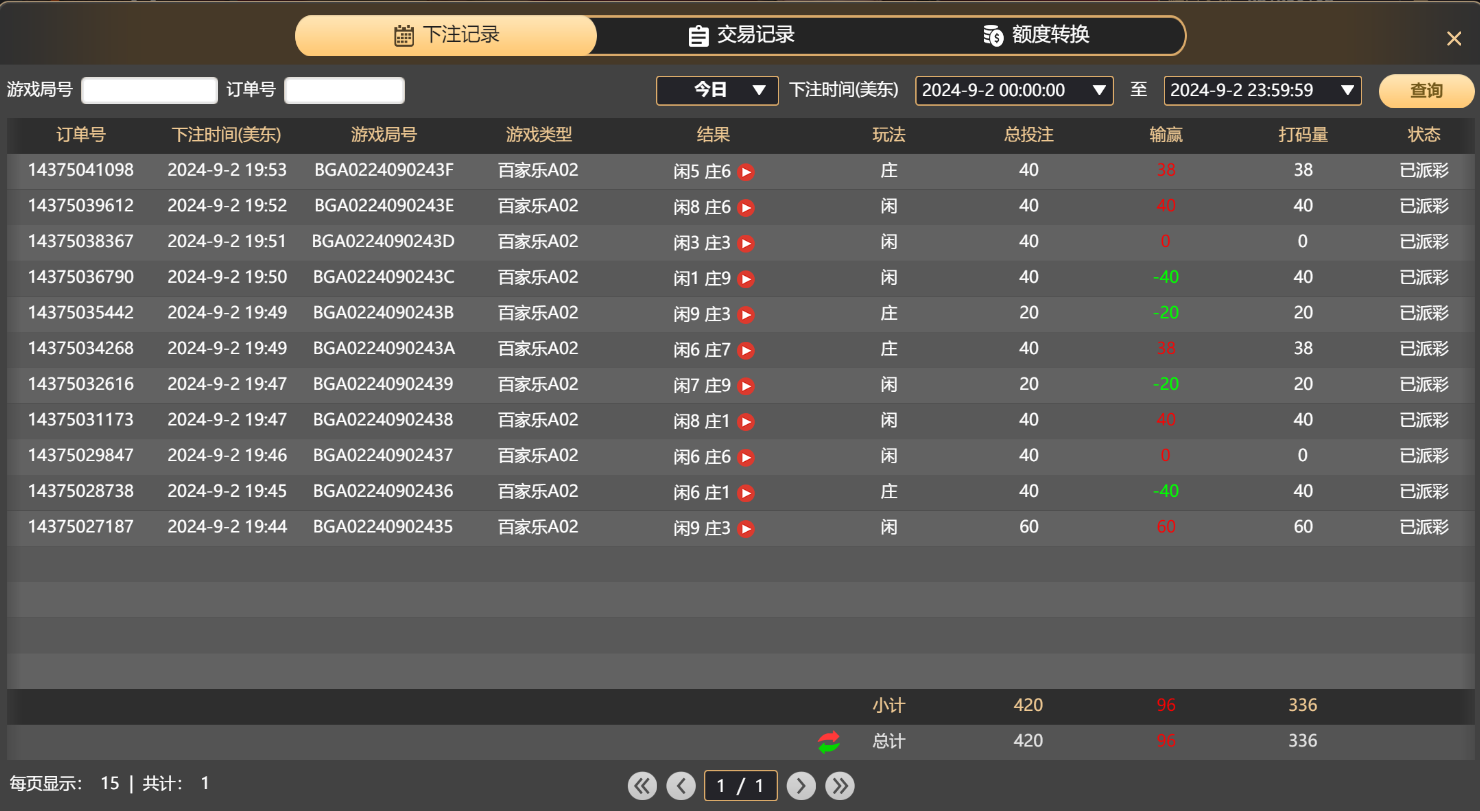Jump to last page with double-arrow icon

[x=840, y=785]
